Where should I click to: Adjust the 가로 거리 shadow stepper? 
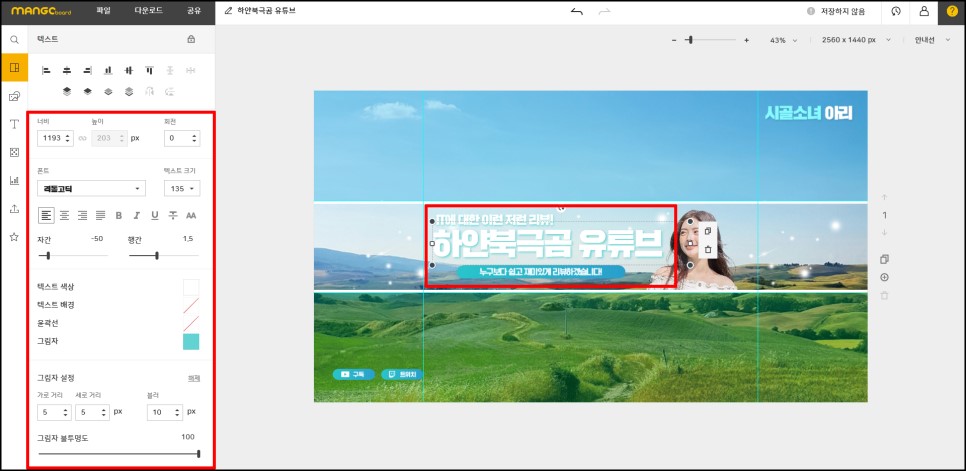coord(65,412)
